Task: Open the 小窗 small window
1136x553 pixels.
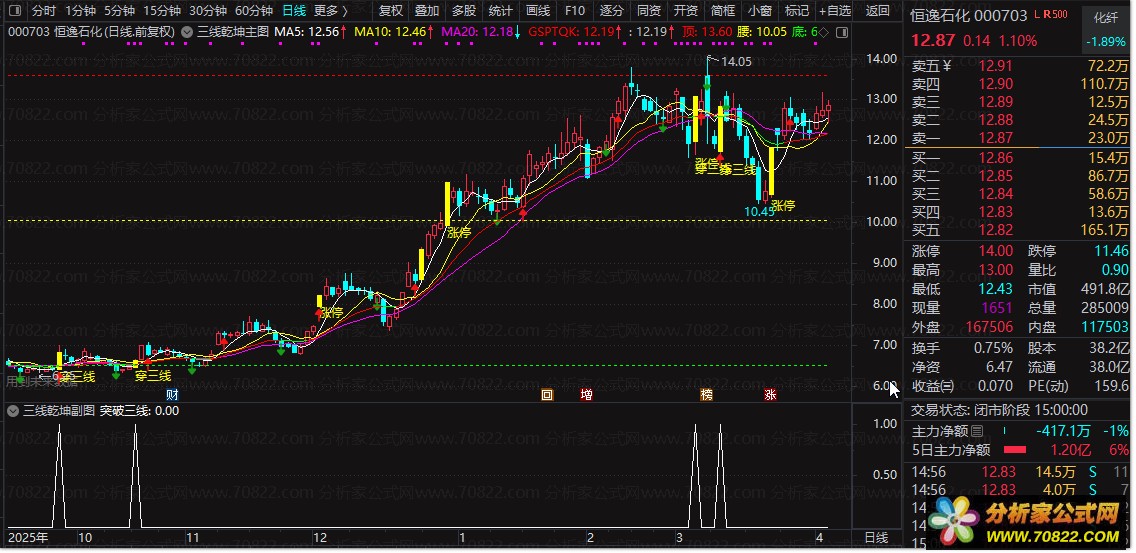Action: (759, 11)
